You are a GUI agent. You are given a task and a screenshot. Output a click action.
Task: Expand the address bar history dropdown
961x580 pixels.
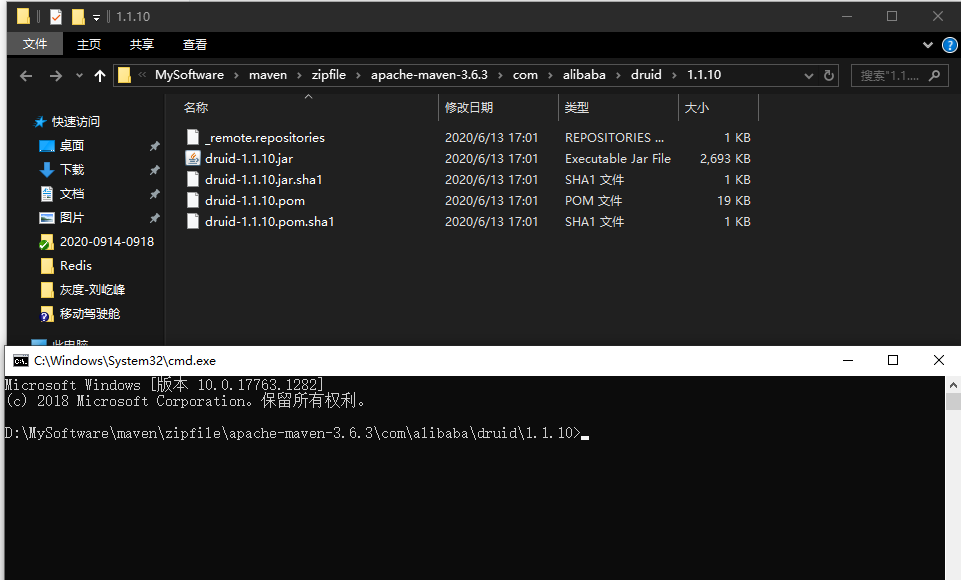tap(808, 74)
